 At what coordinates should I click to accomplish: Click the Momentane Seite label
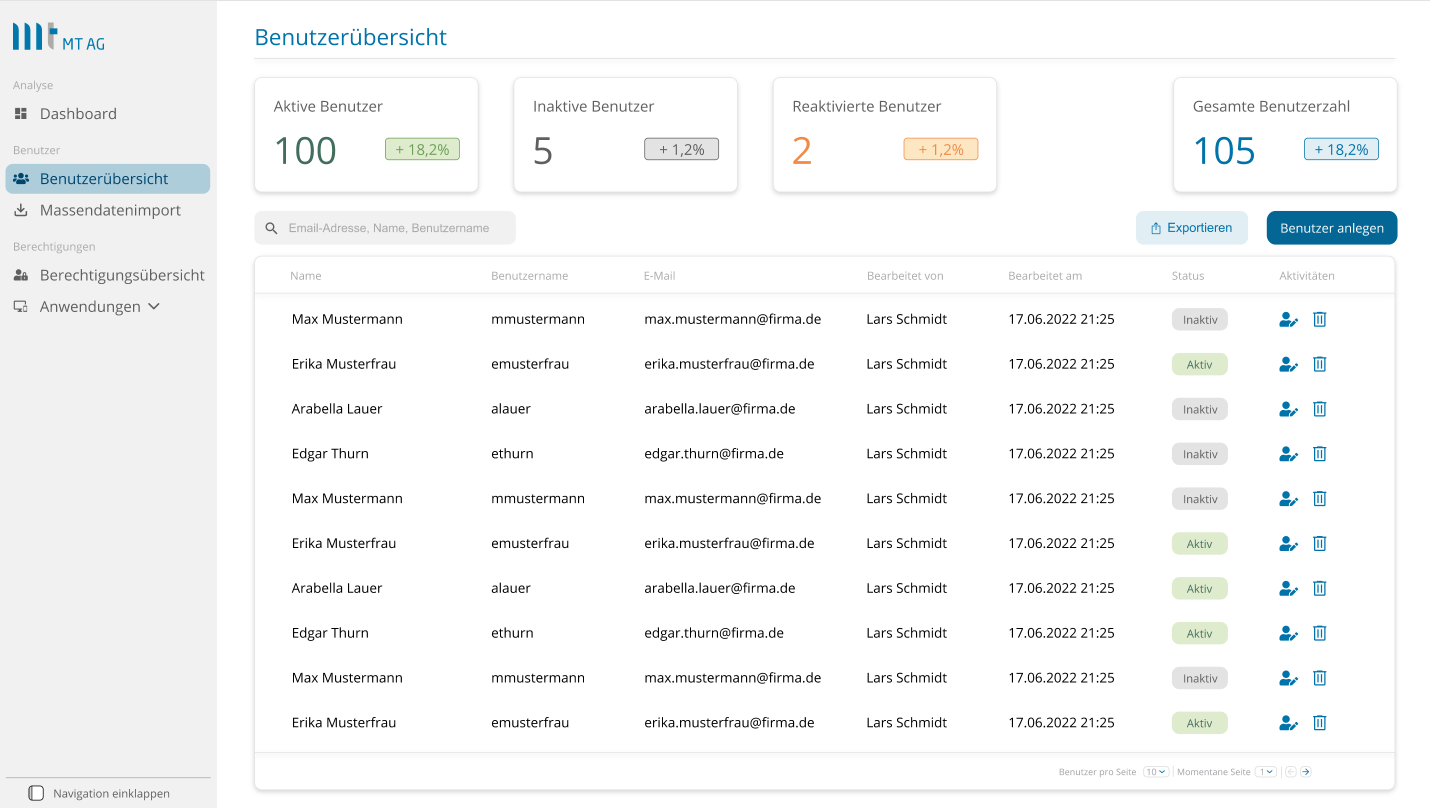click(1214, 772)
